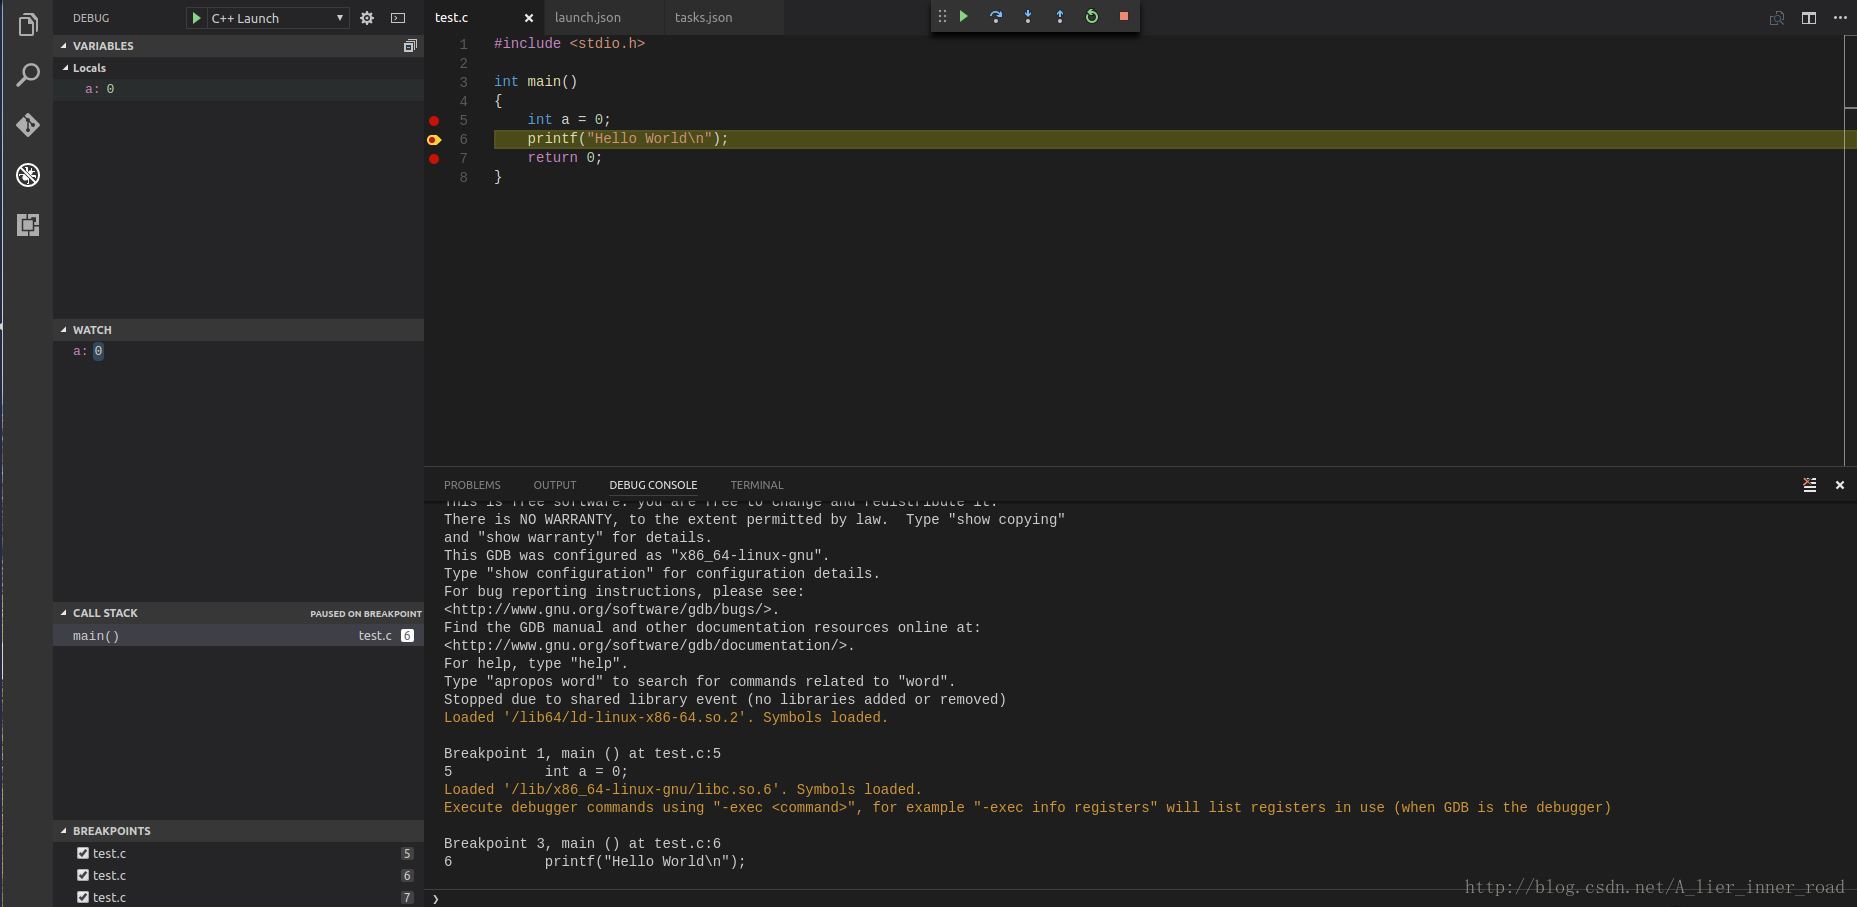Screen dimensions: 1857x907
Task: Open the Terminal panel tab
Action: point(757,485)
